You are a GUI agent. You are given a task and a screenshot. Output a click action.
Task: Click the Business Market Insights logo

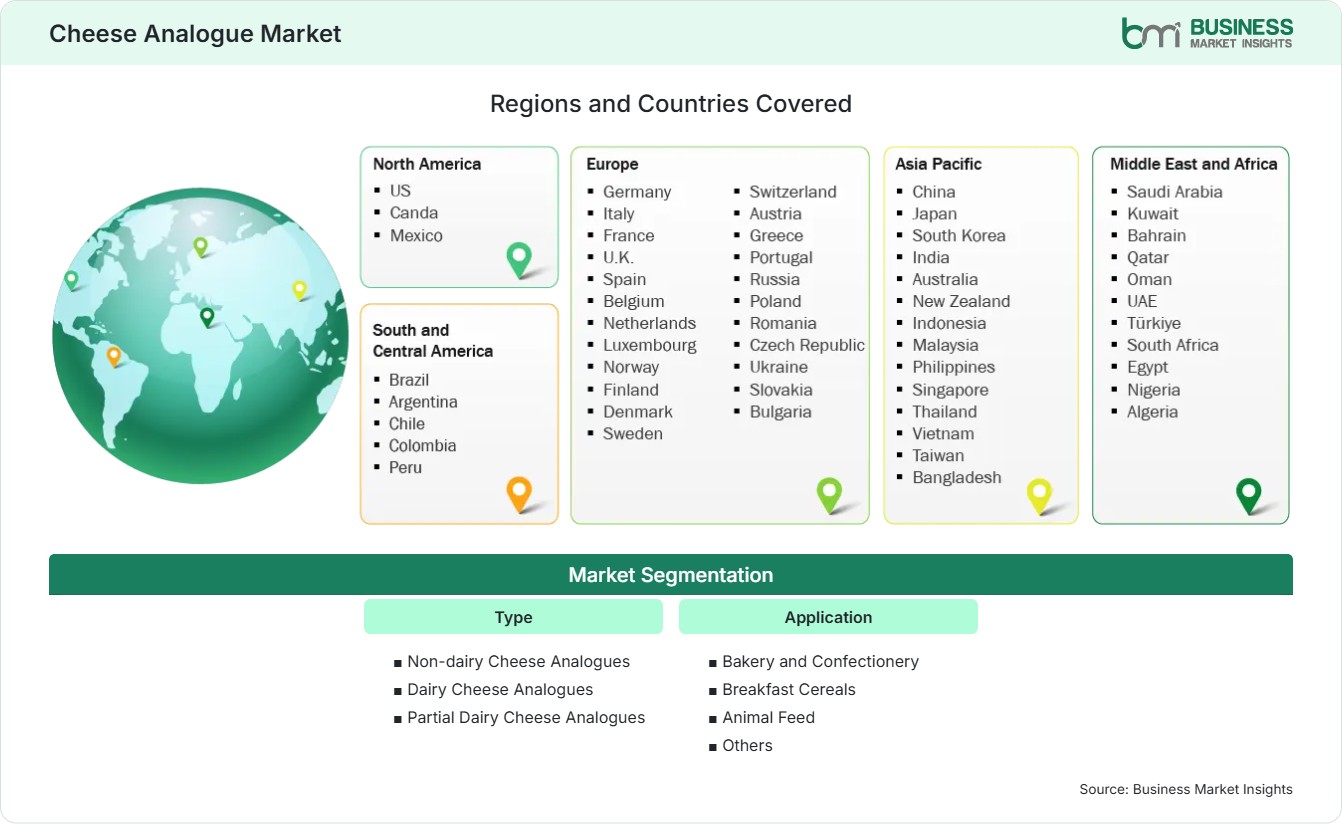1207,32
